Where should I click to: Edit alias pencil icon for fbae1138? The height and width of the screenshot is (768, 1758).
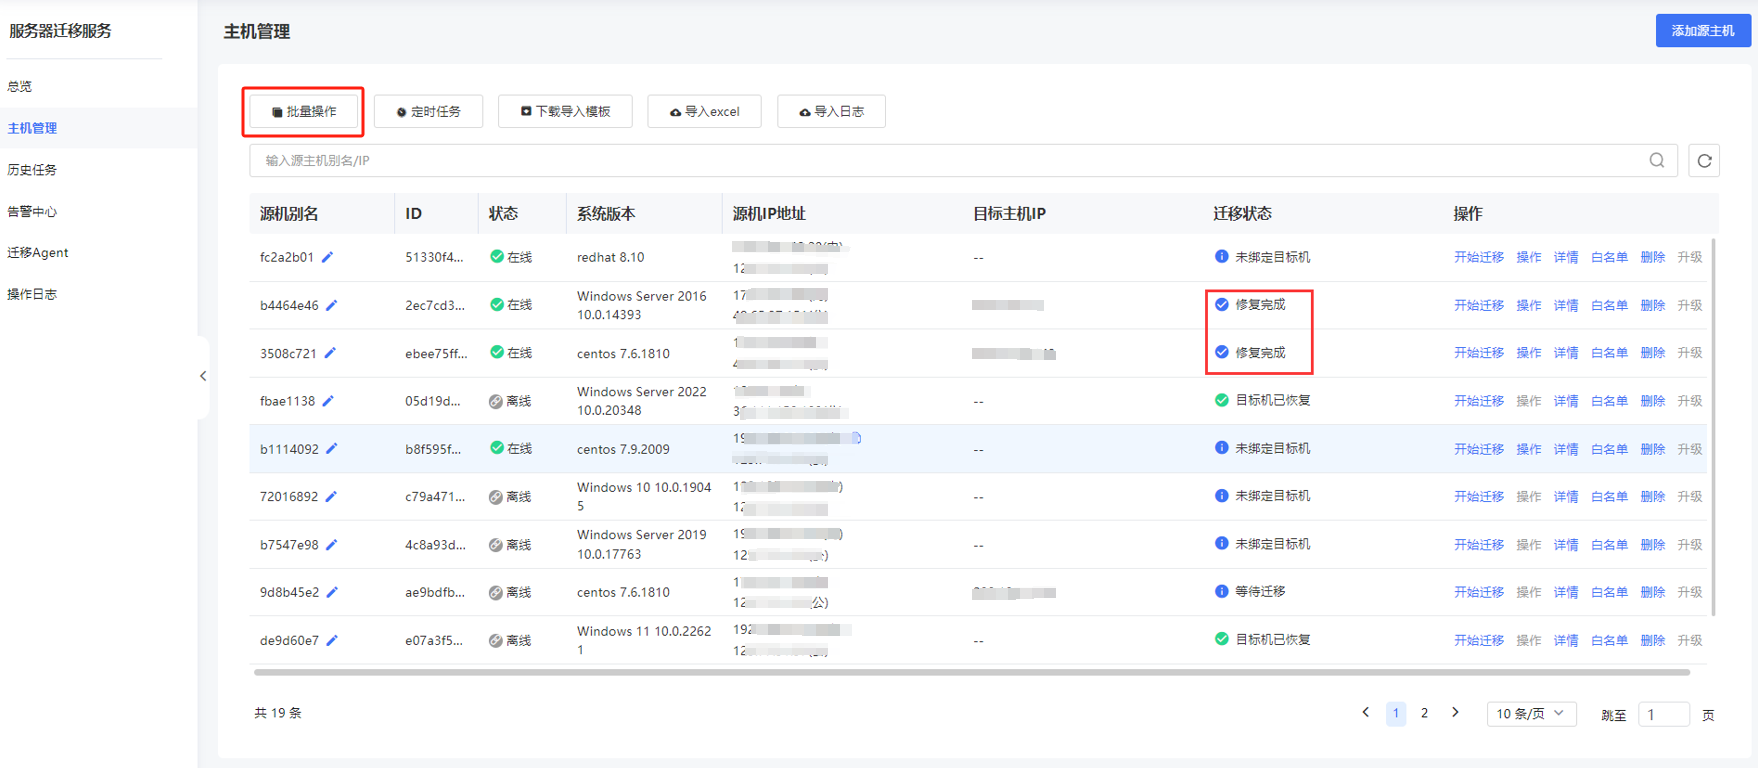tap(328, 401)
